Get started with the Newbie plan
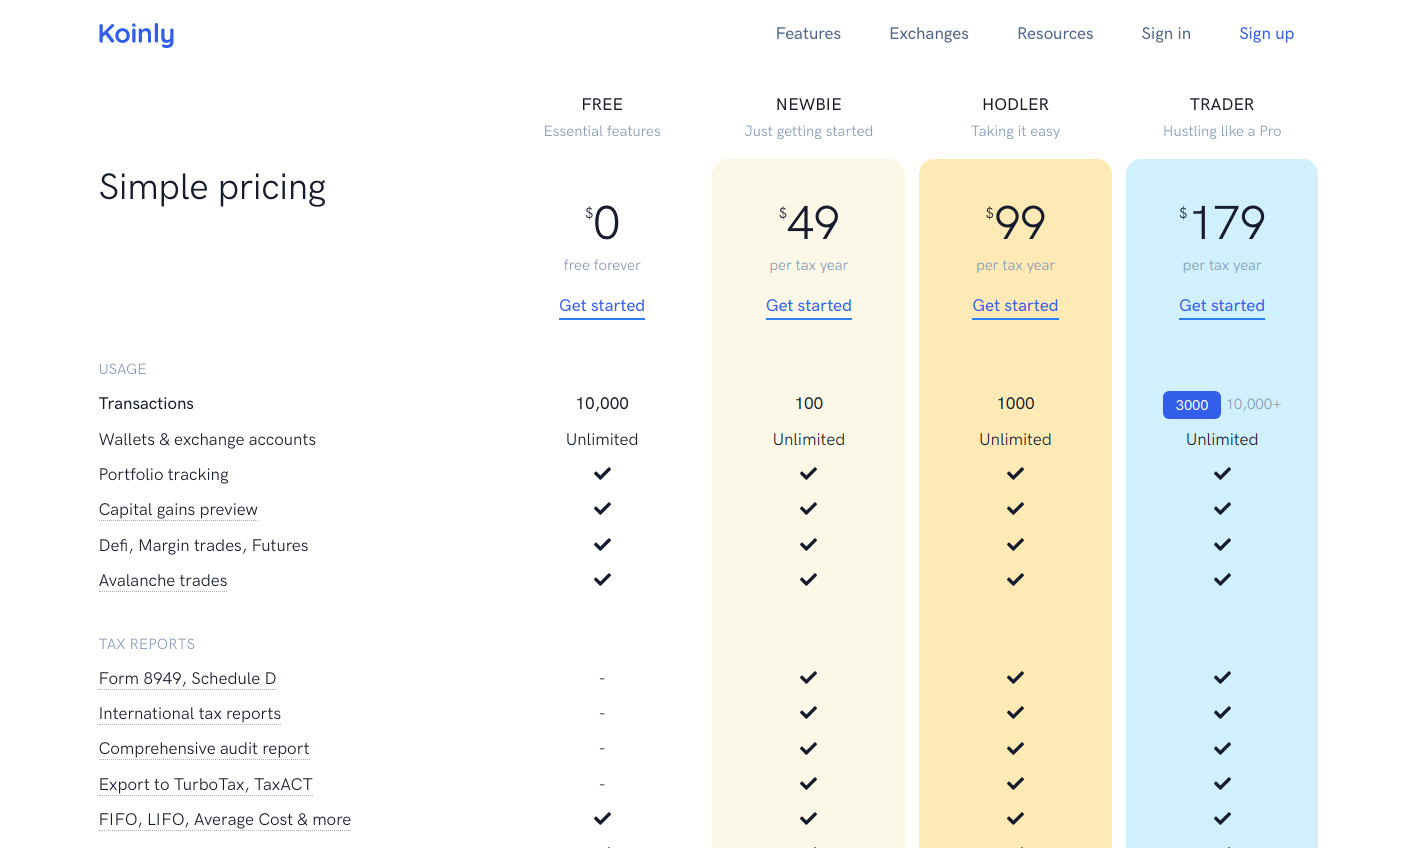Viewport: 1407px width, 848px height. (808, 306)
